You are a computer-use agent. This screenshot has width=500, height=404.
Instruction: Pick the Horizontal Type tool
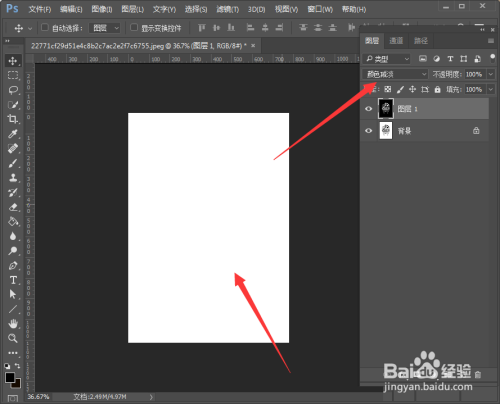click(x=13, y=280)
